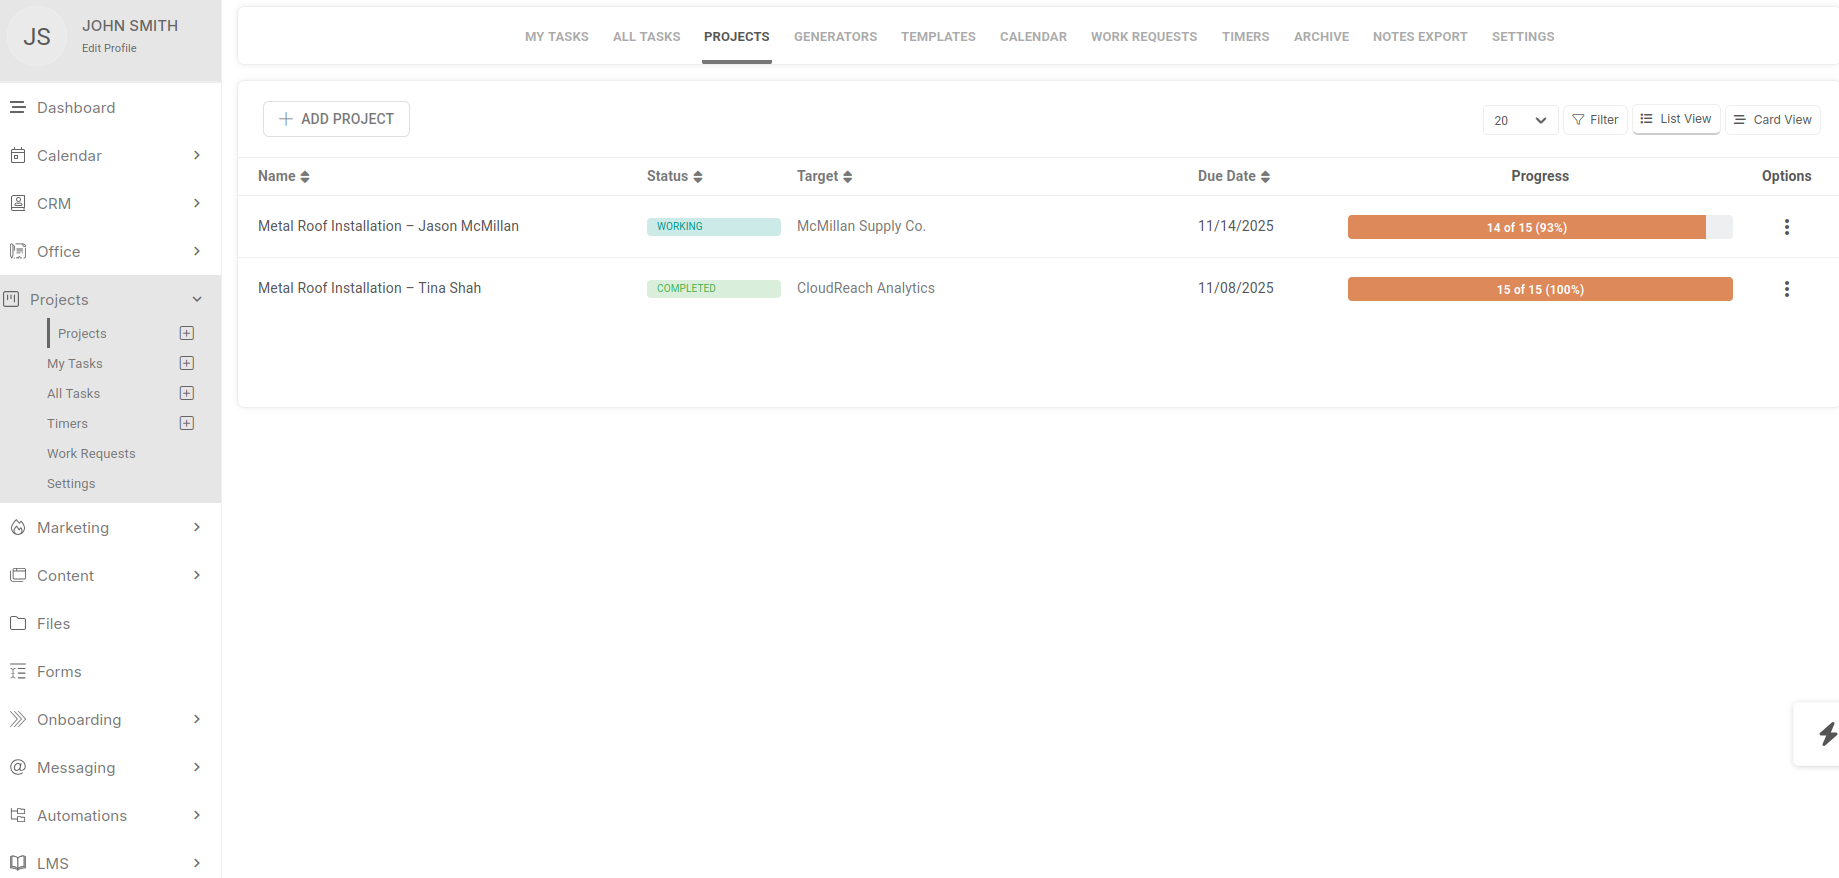The height and width of the screenshot is (878, 1839).
Task: Sort projects by Name column
Action: (x=284, y=176)
